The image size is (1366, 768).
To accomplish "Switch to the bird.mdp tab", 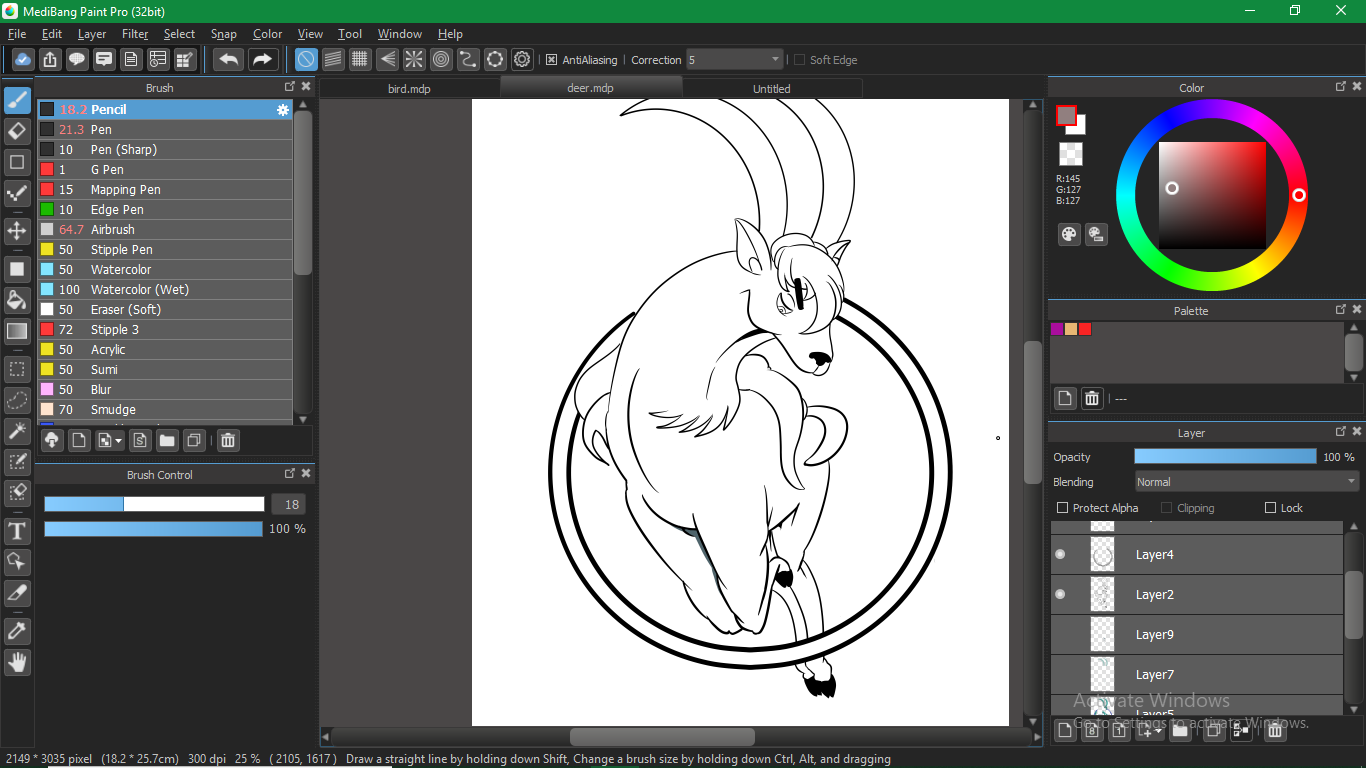I will pos(409,89).
